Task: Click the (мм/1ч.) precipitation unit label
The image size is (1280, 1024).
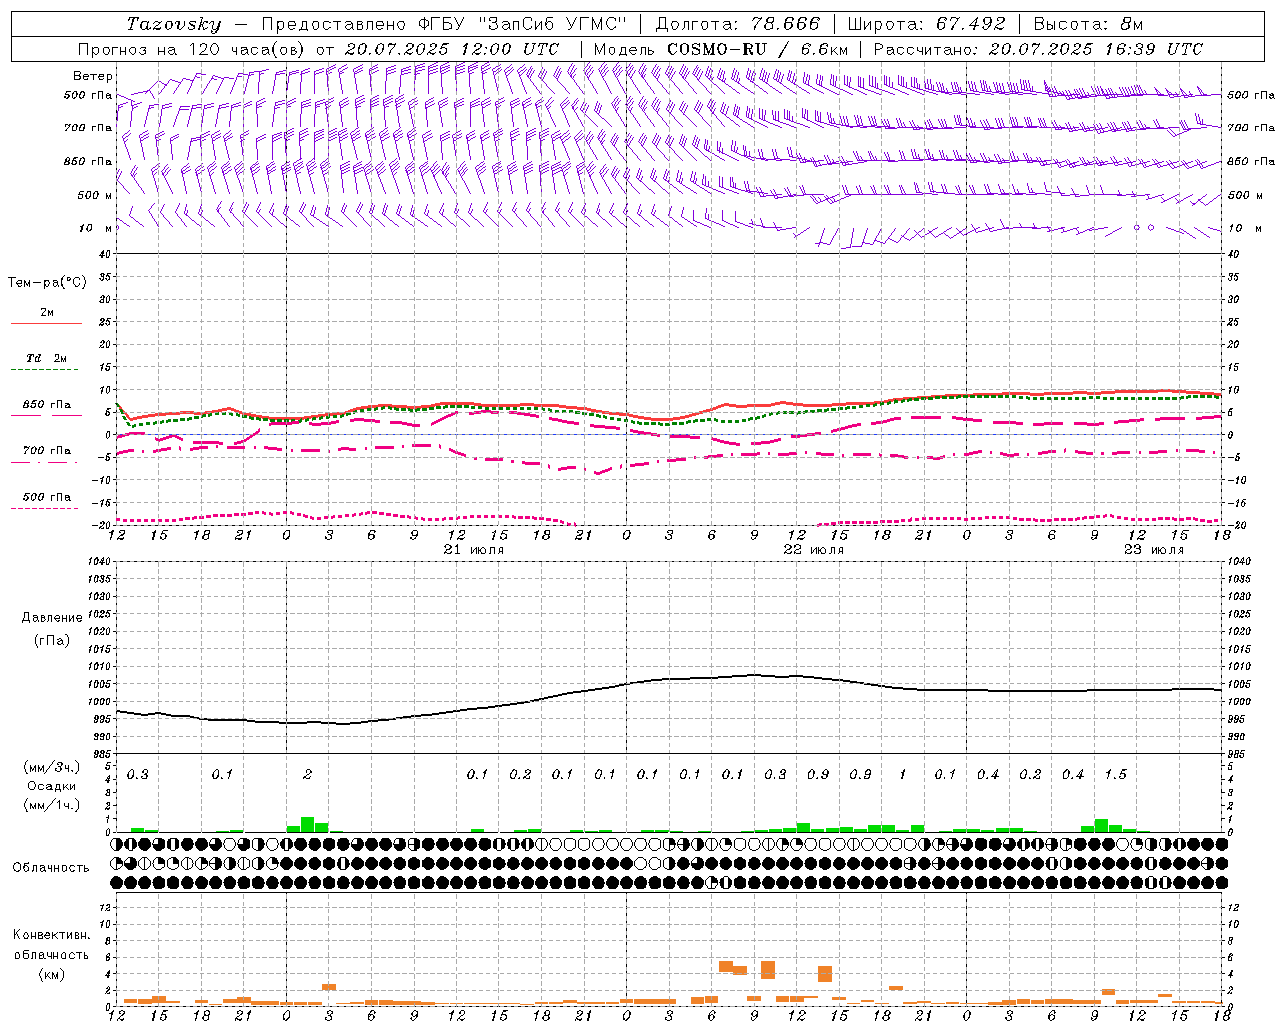Action: point(51,805)
